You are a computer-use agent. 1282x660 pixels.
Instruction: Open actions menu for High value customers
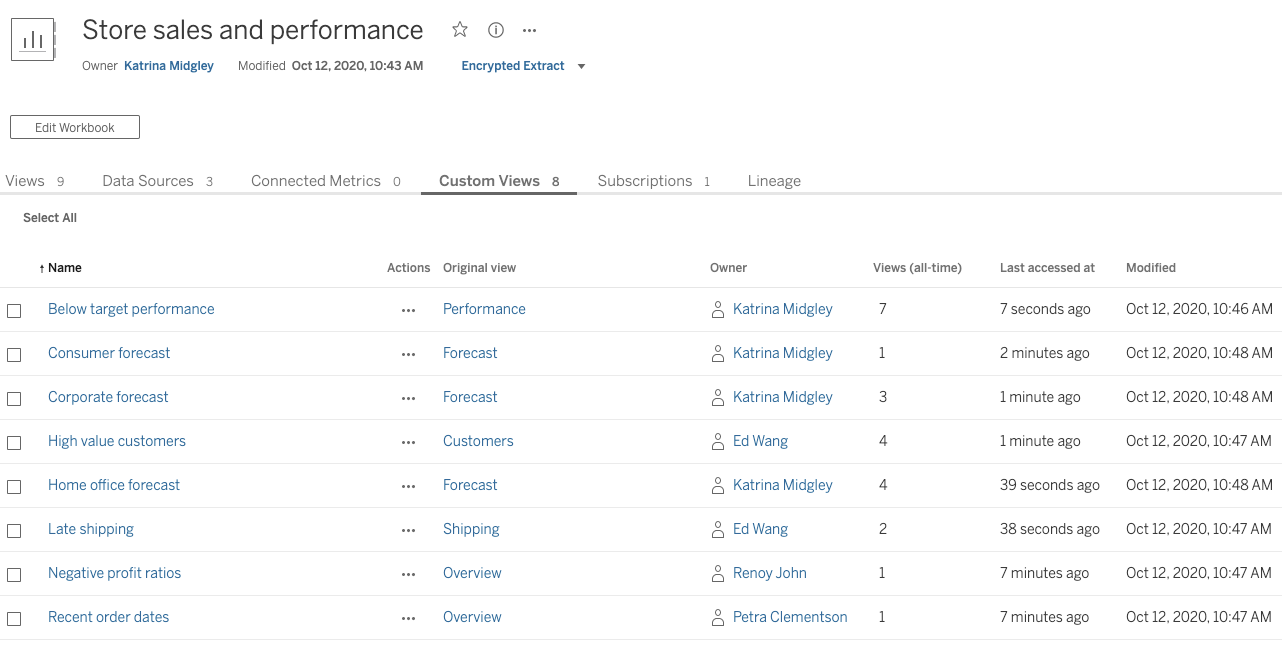pos(408,442)
